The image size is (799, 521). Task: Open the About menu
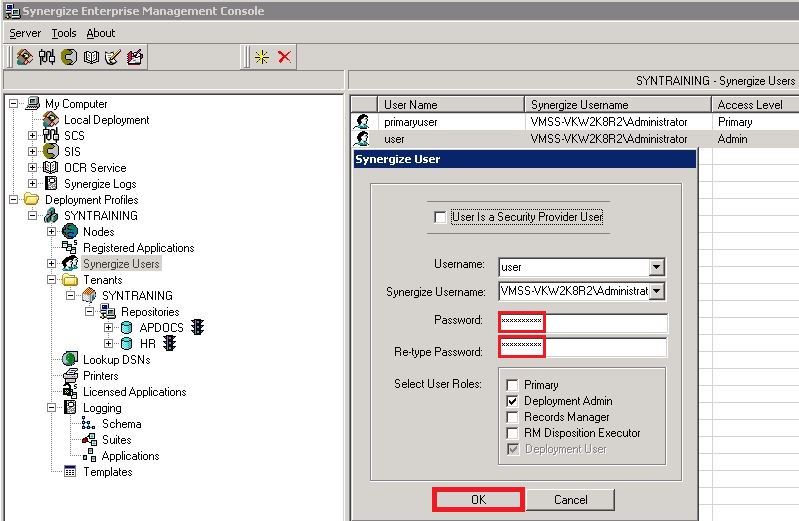coord(101,33)
